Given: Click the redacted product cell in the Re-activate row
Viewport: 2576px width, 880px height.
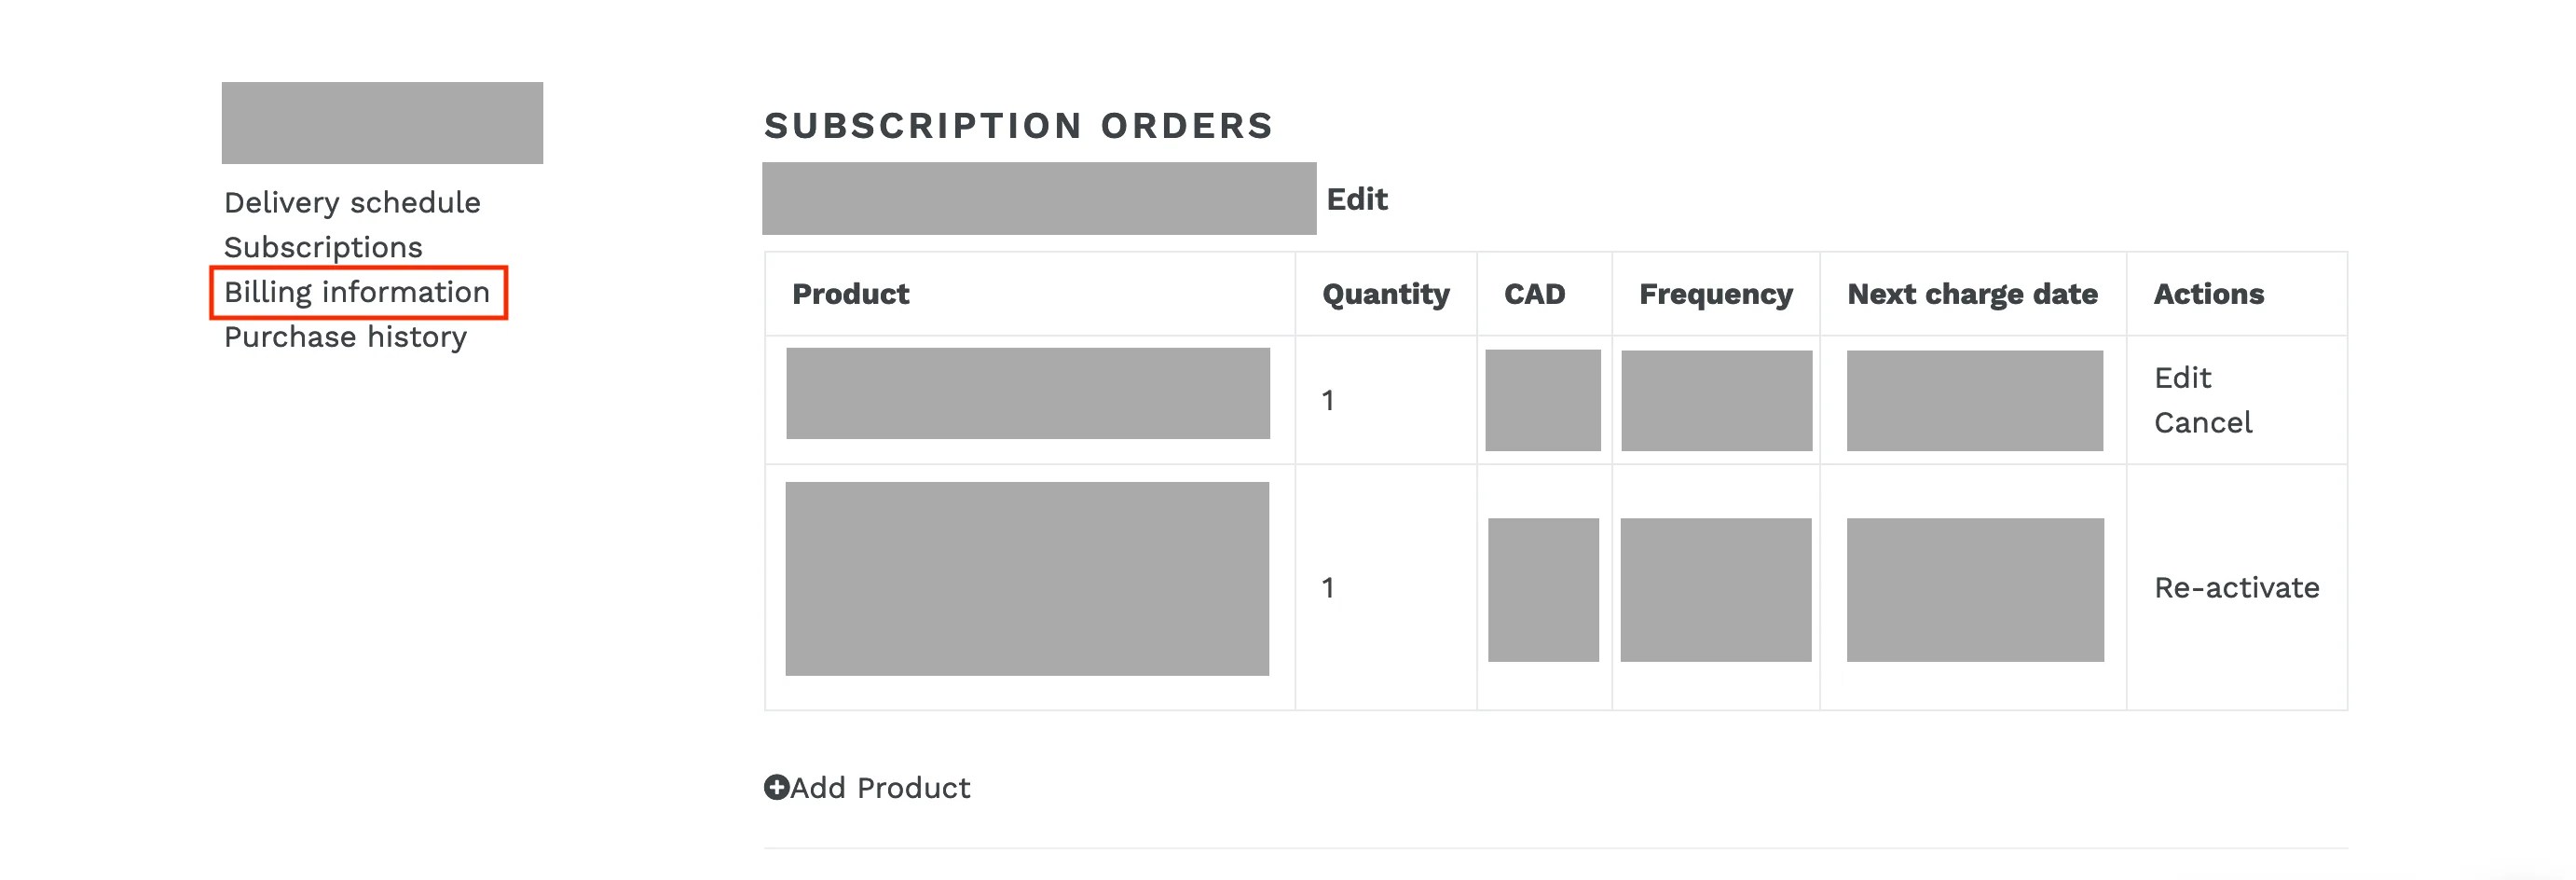Looking at the screenshot, I should (1027, 579).
